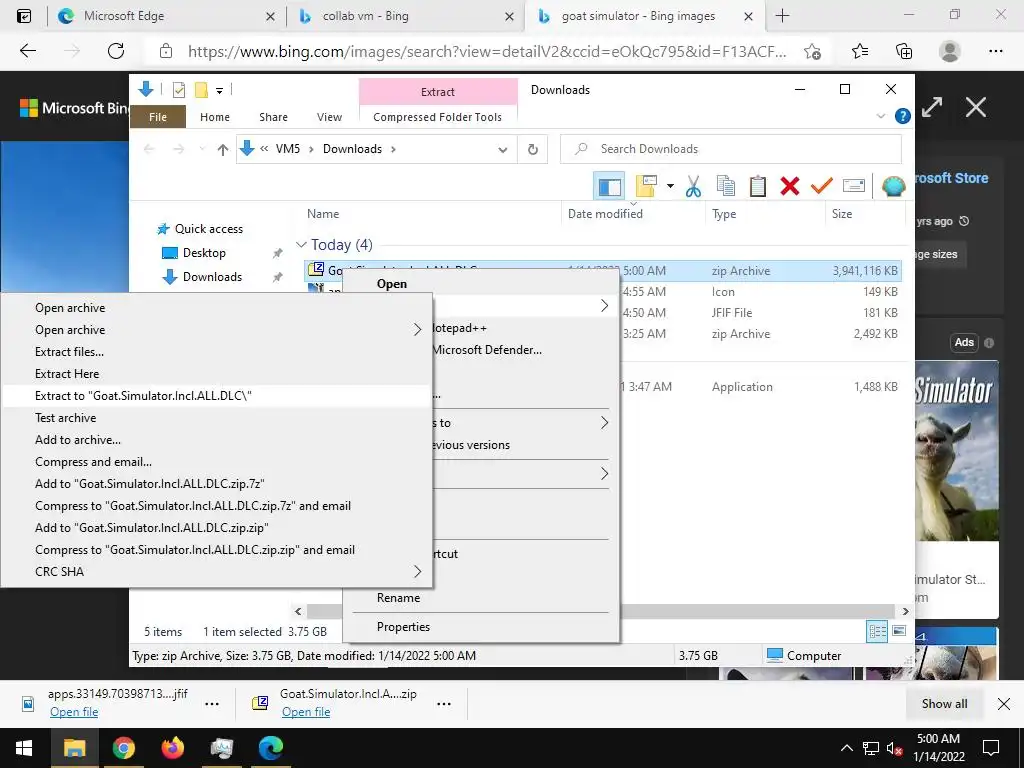Image resolution: width=1024 pixels, height=768 pixels.
Task: Click Edge Favorites star icon
Action: coord(860,51)
